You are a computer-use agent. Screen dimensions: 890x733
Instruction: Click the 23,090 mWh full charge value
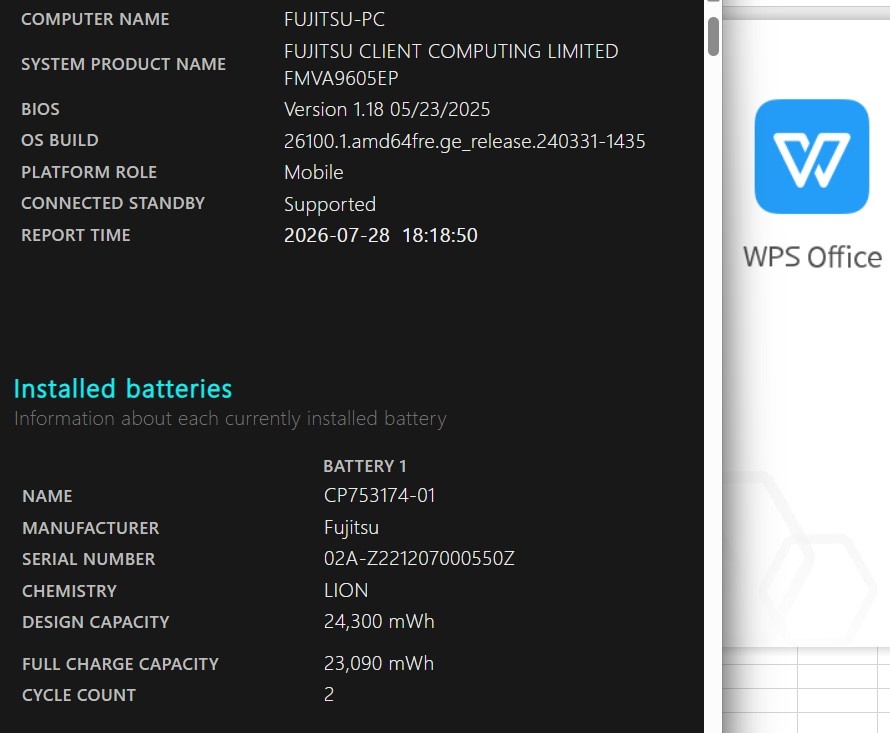tap(379, 663)
